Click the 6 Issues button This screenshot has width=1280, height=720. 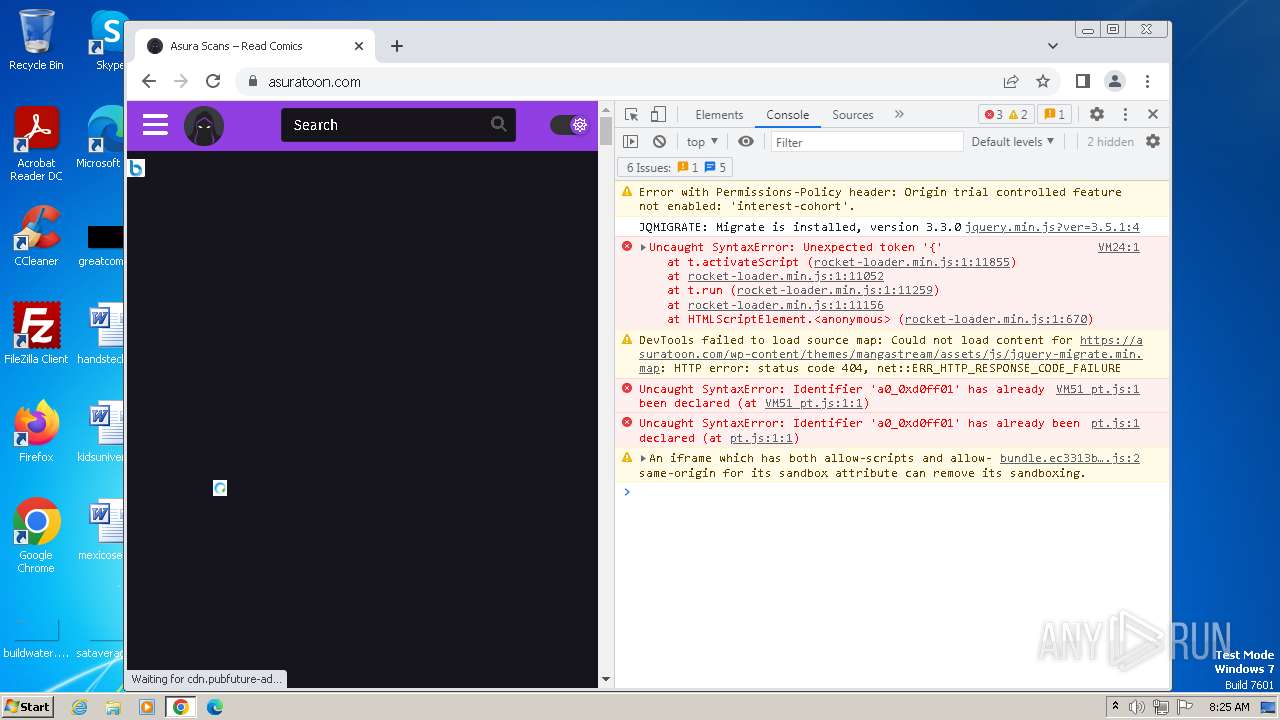[676, 167]
